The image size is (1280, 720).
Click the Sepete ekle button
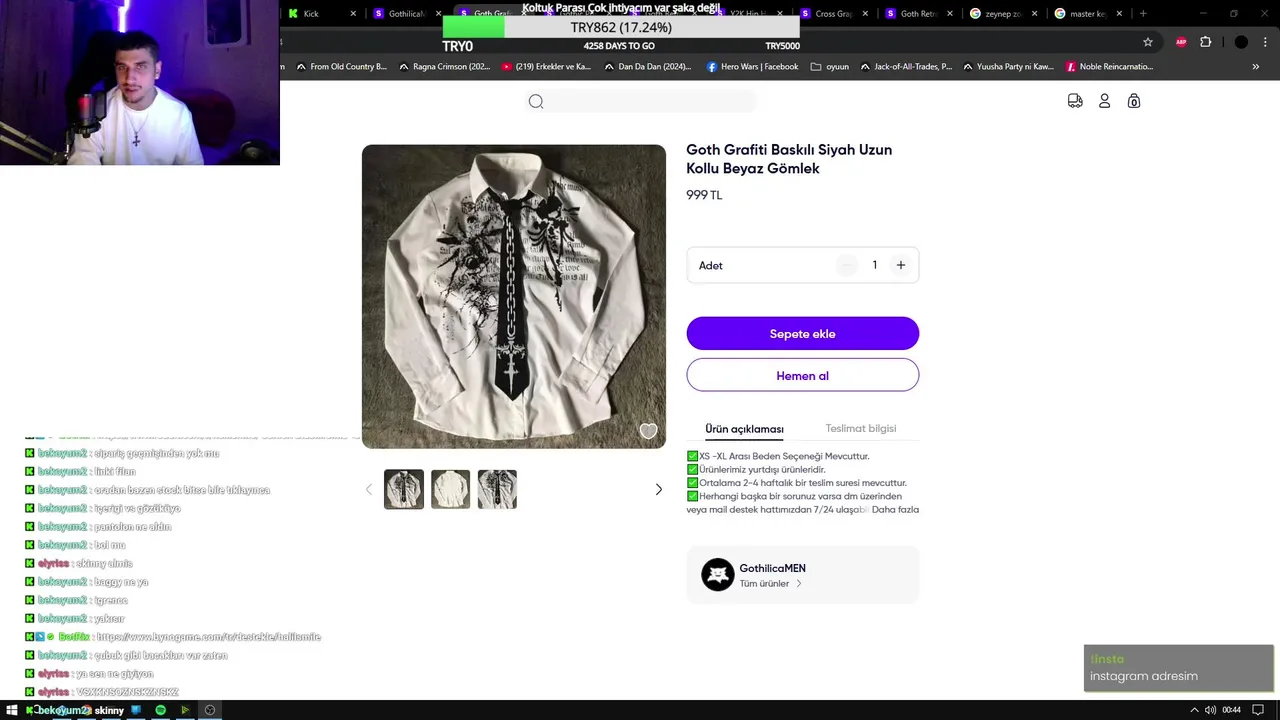pyautogui.click(x=802, y=334)
